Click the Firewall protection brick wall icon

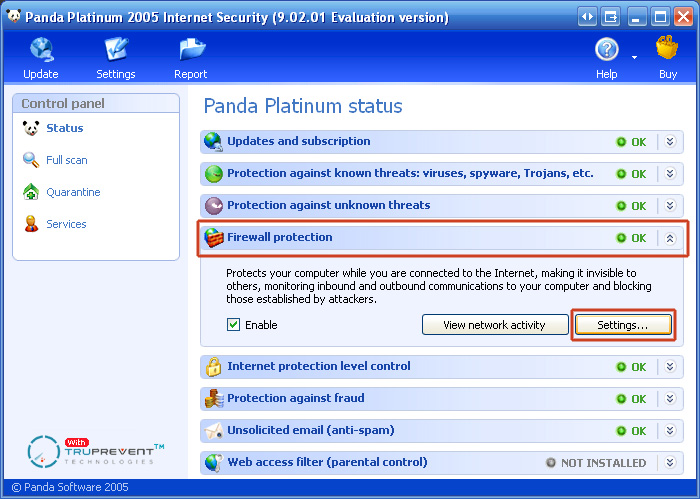click(213, 238)
